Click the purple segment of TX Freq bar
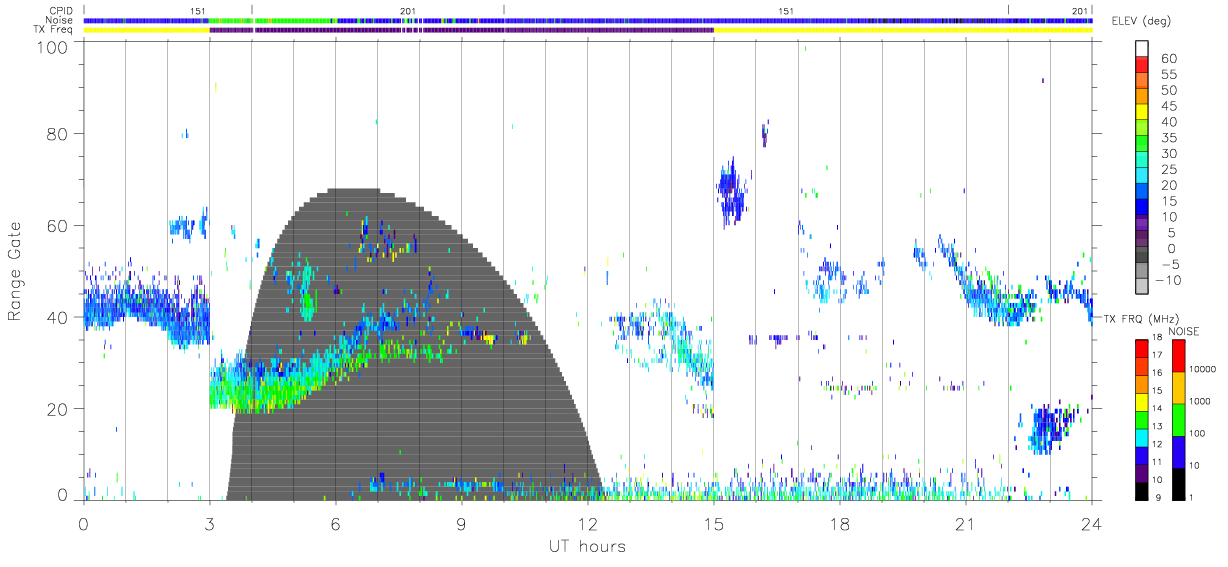The width and height of the screenshot is (1228, 567). pos(461,30)
